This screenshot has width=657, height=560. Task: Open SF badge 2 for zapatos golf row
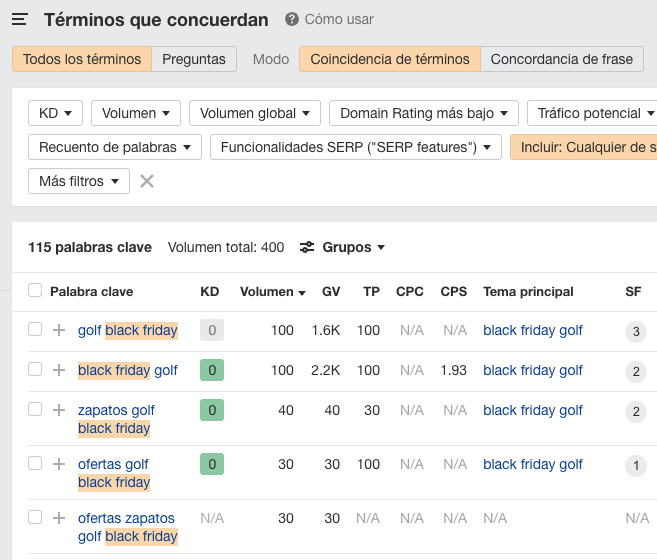click(x=636, y=412)
